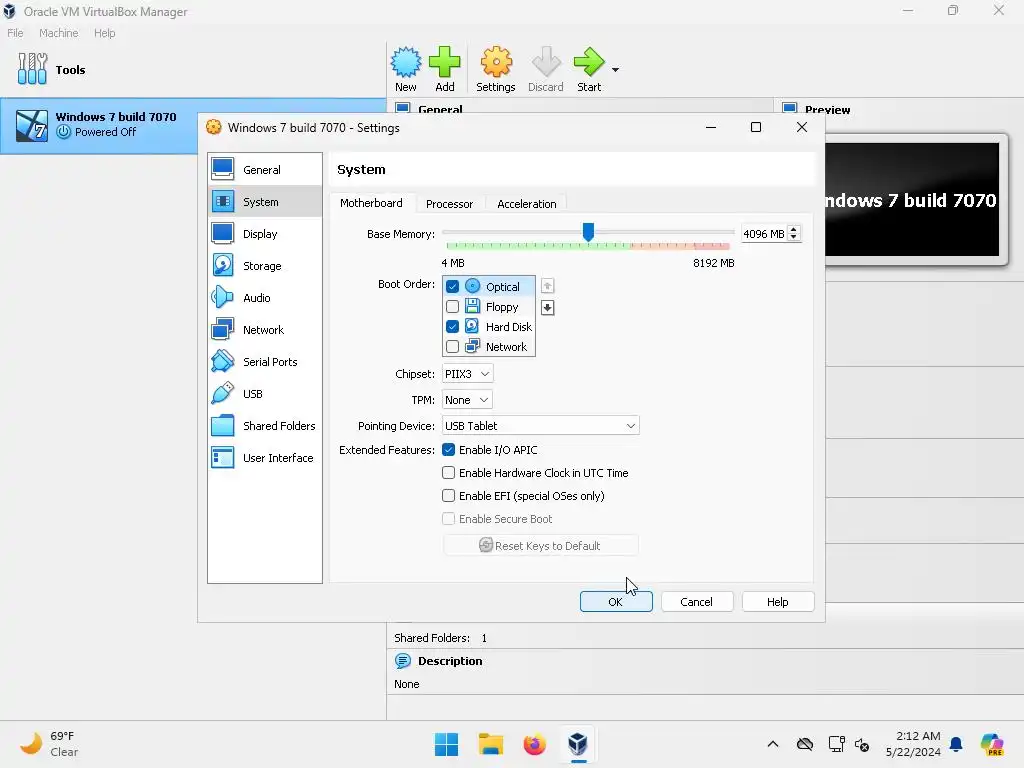This screenshot has width=1024, height=768.
Task: Enable EFI (special OSes only)
Action: coord(449,496)
